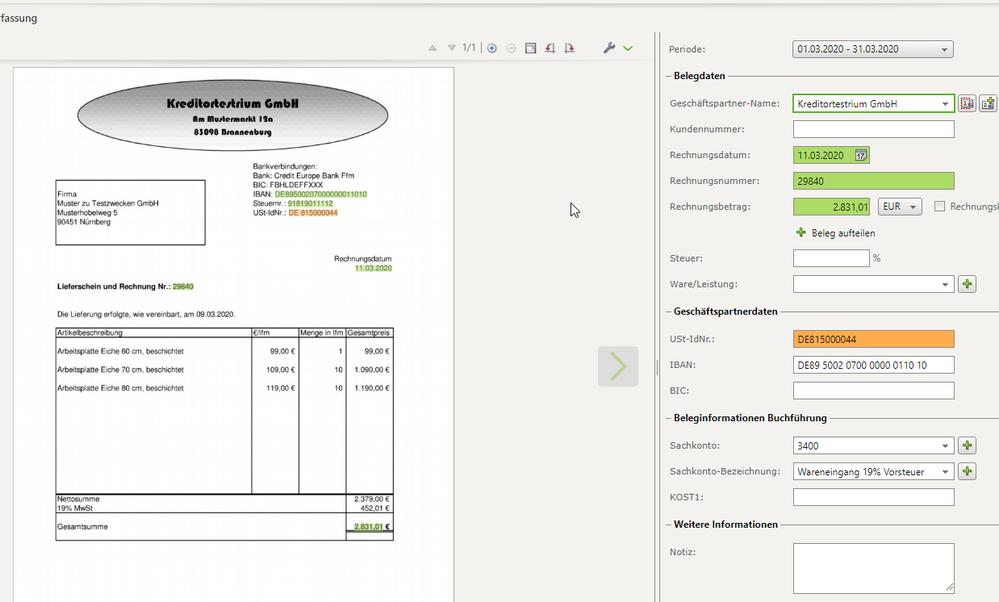The width and height of the screenshot is (999, 602).
Task: Click into the Kundennummer field
Action: (873, 129)
